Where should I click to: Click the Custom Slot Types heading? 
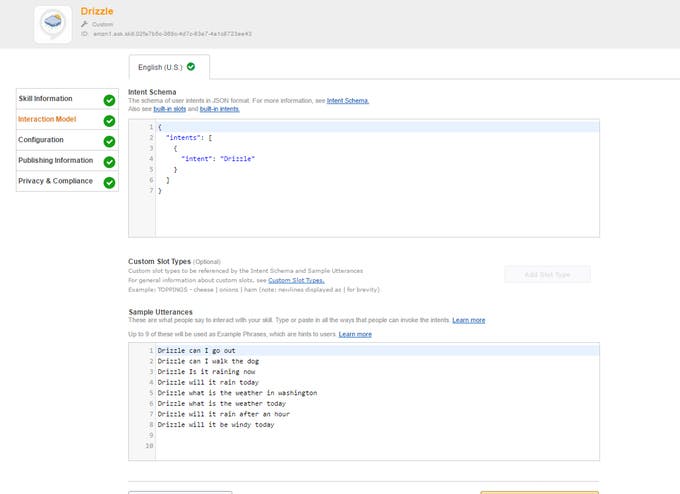pyautogui.click(x=159, y=261)
